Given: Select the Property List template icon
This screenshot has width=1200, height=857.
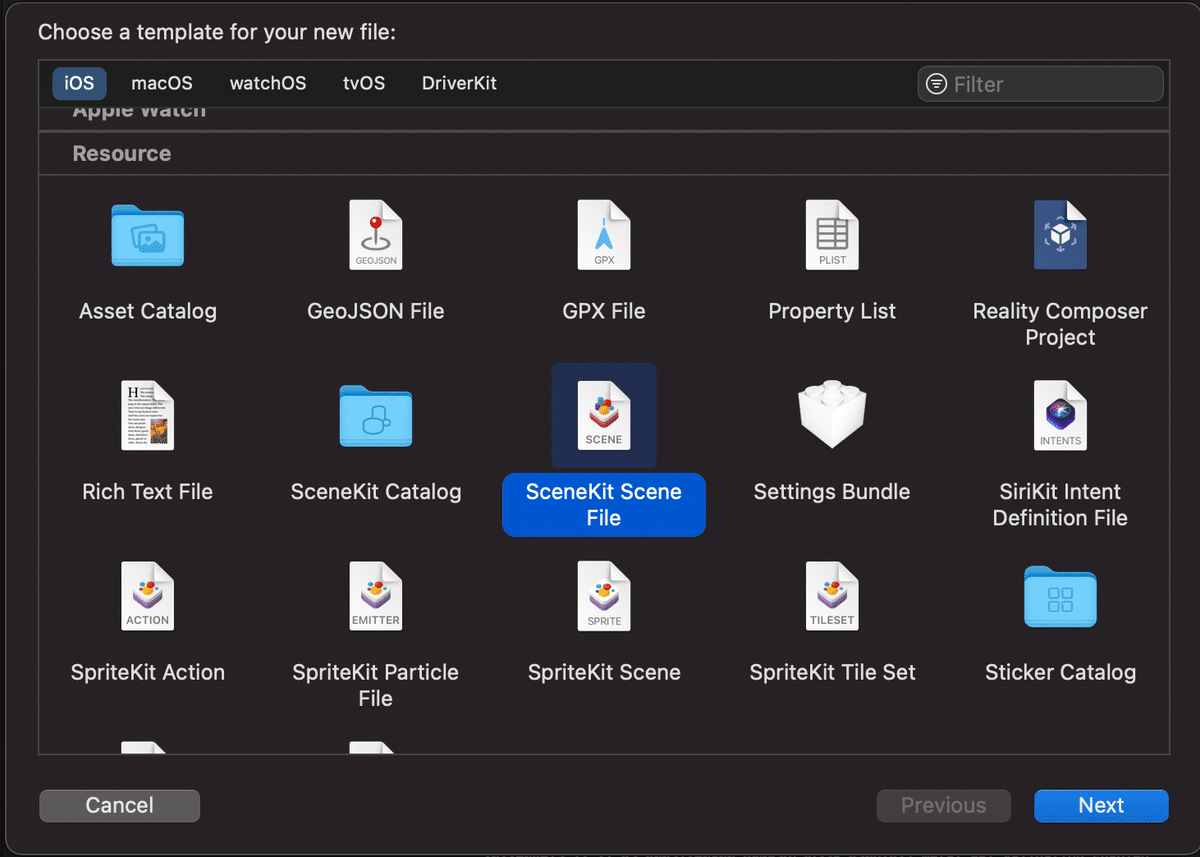Looking at the screenshot, I should [832, 234].
